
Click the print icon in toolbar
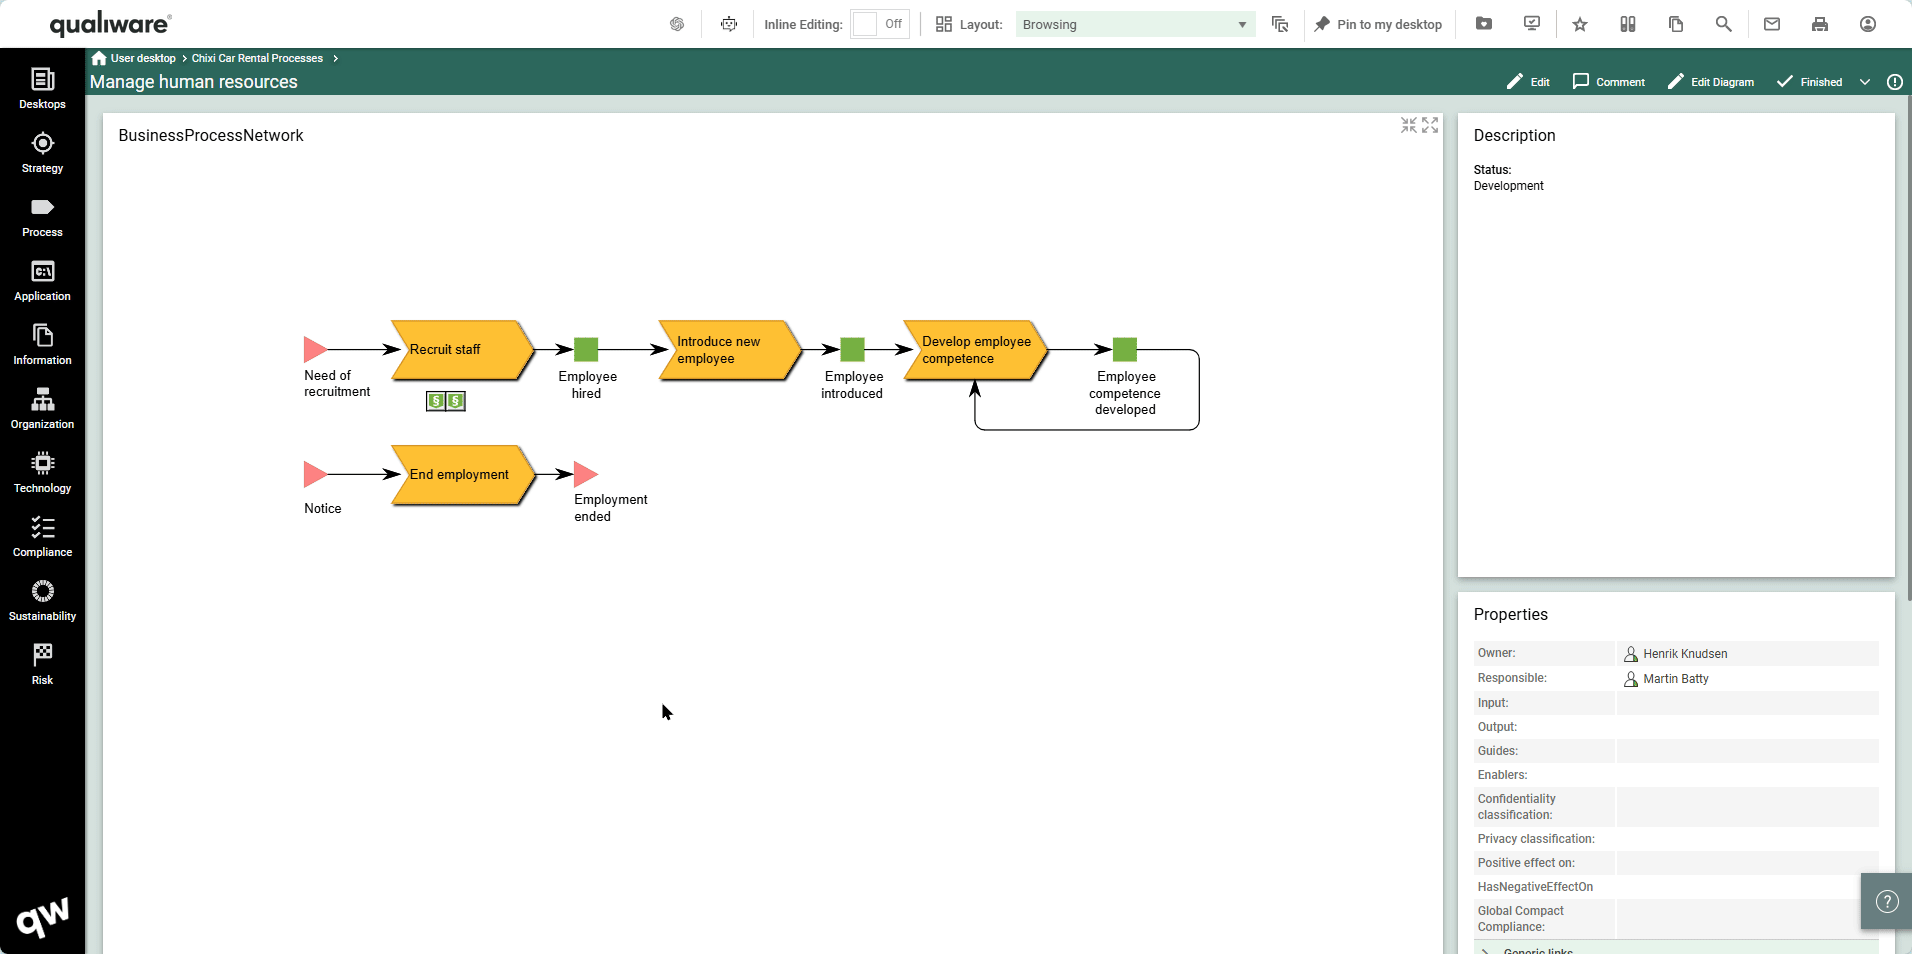point(1819,24)
